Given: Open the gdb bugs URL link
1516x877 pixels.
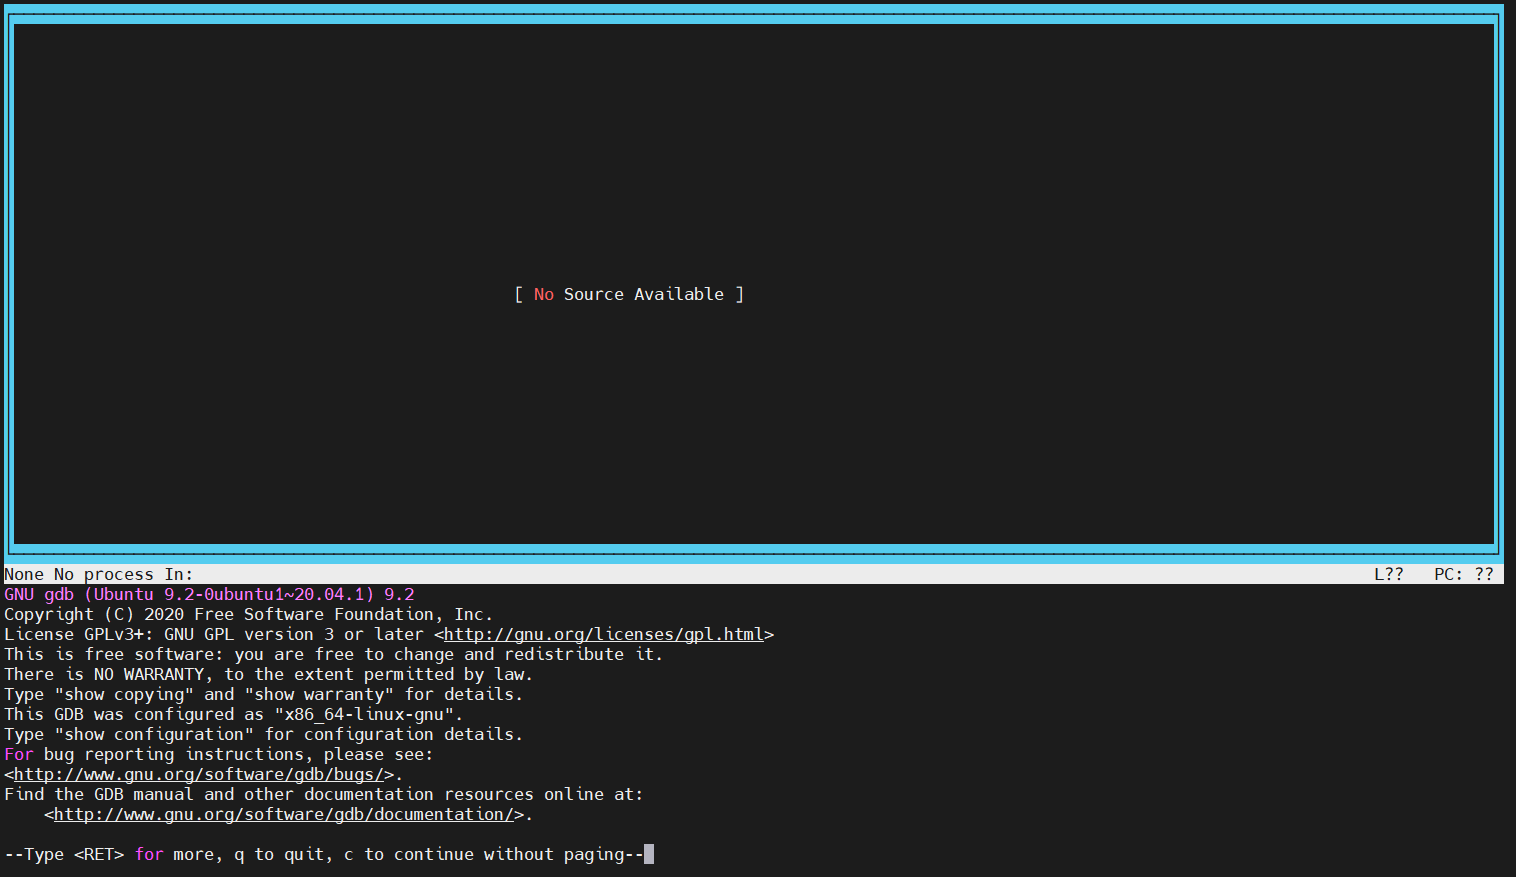Looking at the screenshot, I should 199,774.
